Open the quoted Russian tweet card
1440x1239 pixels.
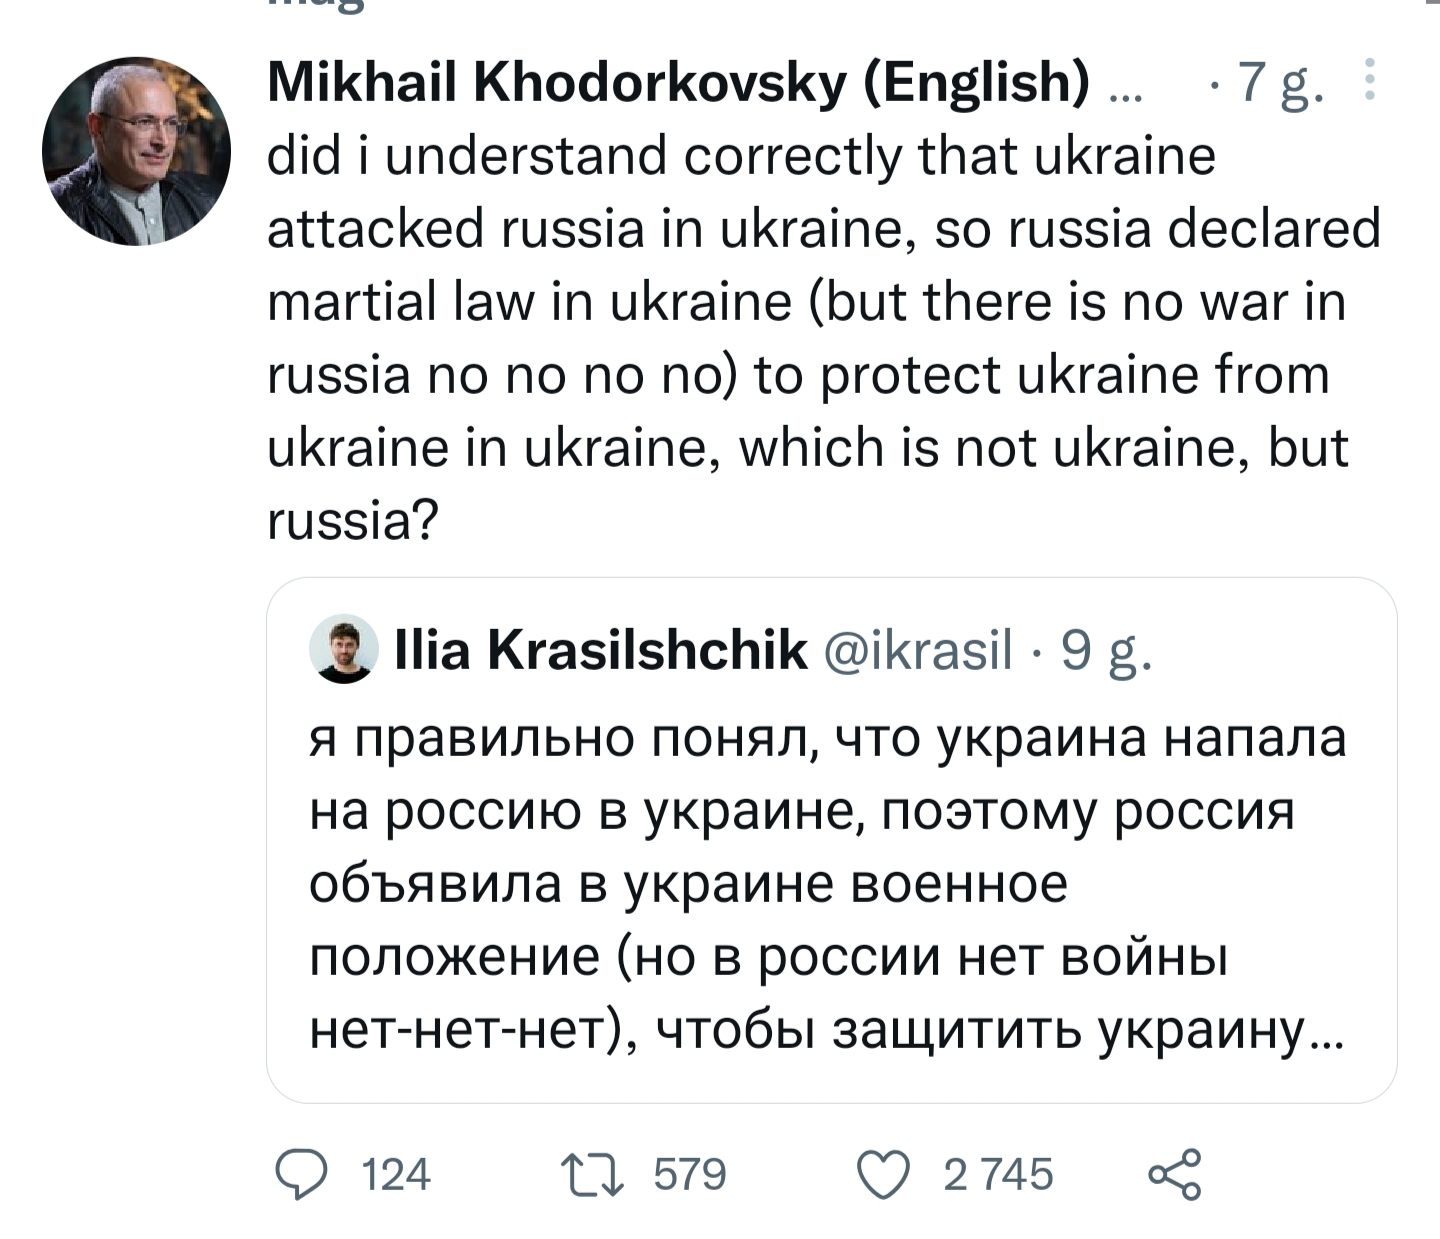click(831, 840)
